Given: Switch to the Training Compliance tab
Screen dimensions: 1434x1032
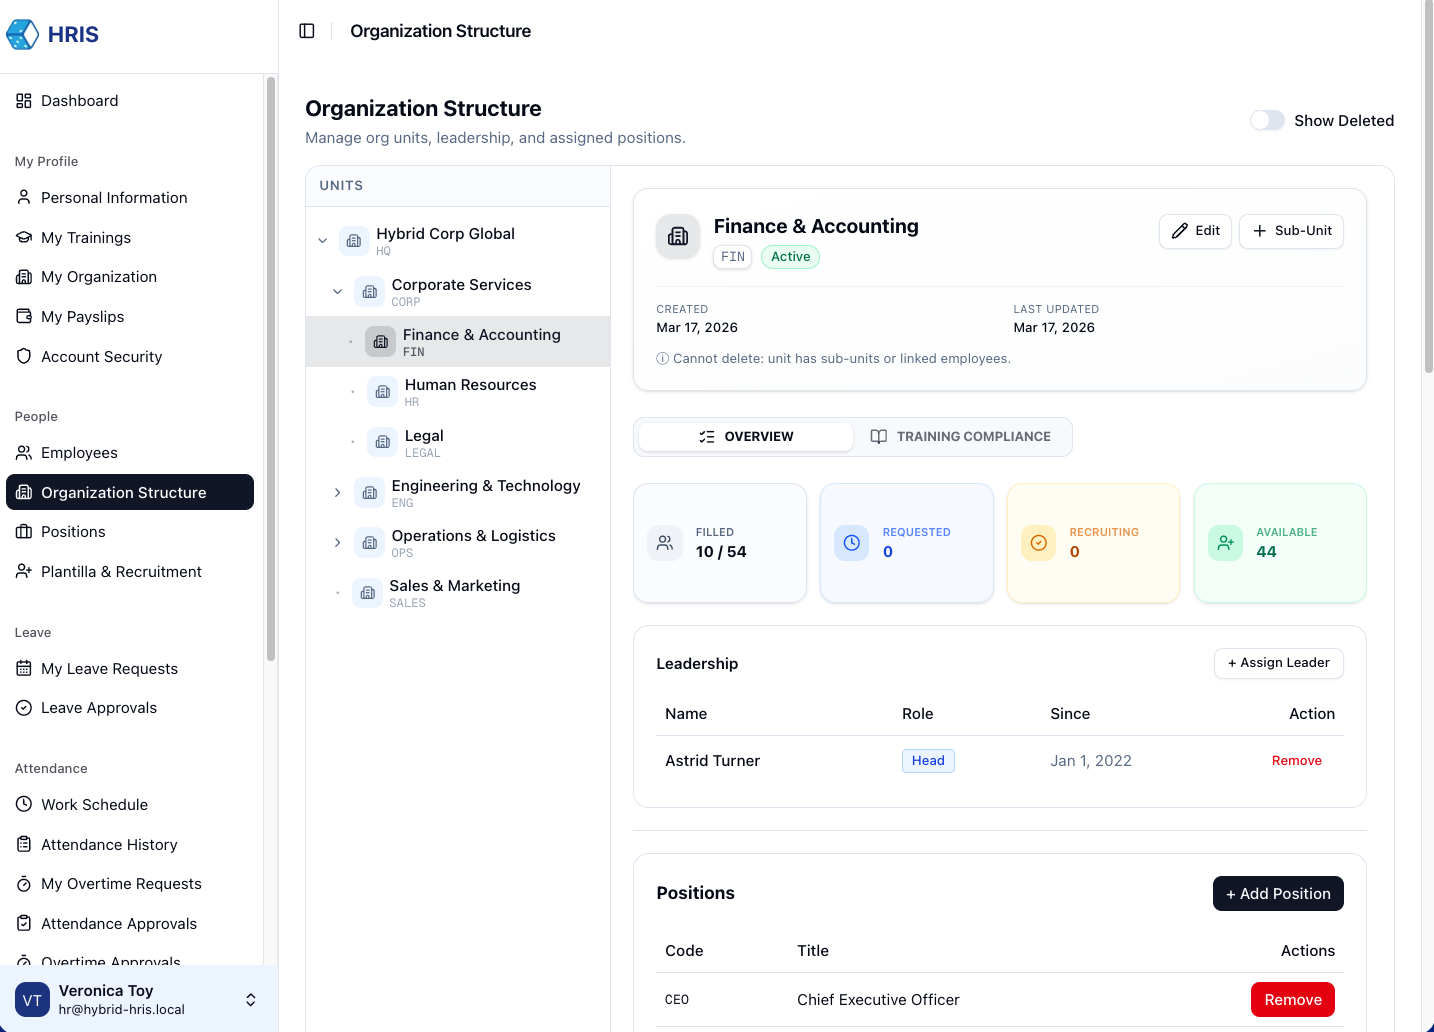Looking at the screenshot, I should [960, 437].
